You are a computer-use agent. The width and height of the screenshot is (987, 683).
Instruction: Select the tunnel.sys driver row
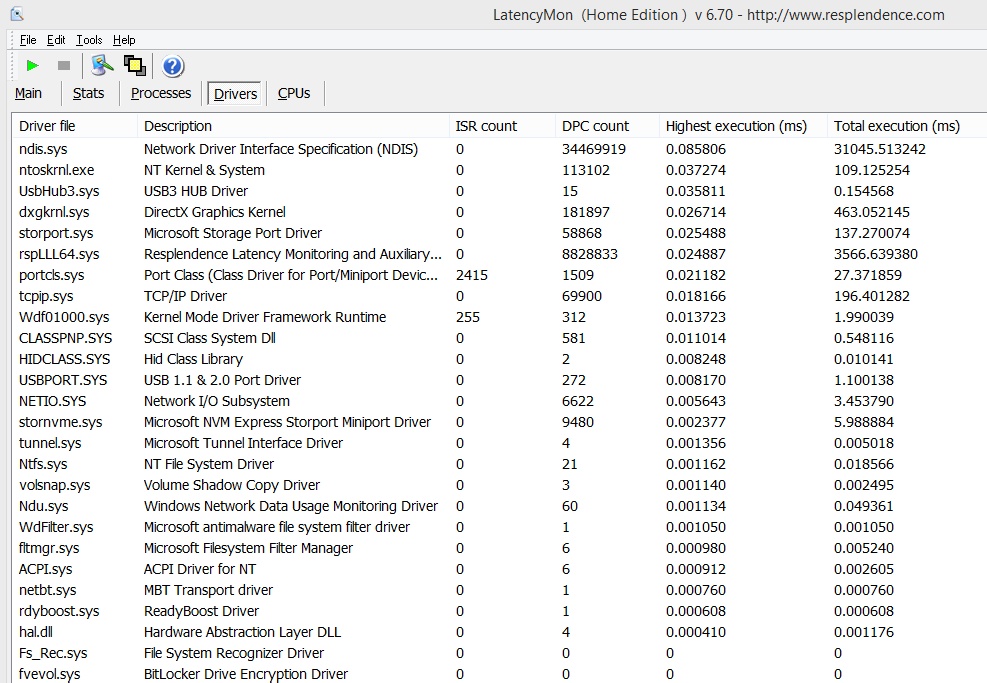(x=499, y=443)
